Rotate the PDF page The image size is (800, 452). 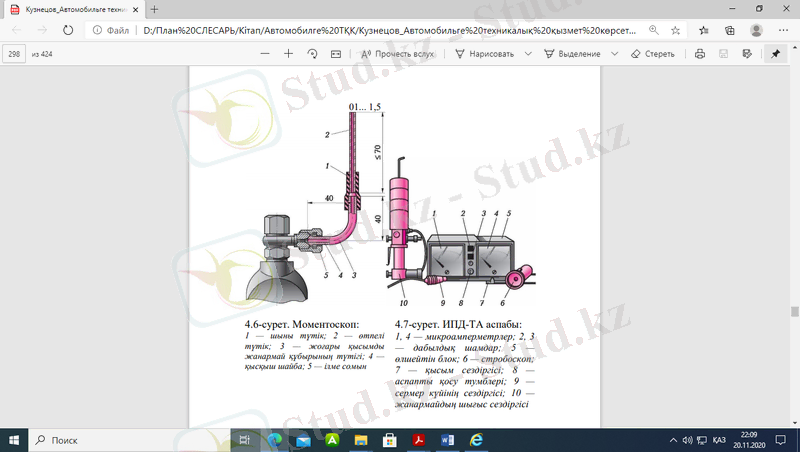(312, 54)
